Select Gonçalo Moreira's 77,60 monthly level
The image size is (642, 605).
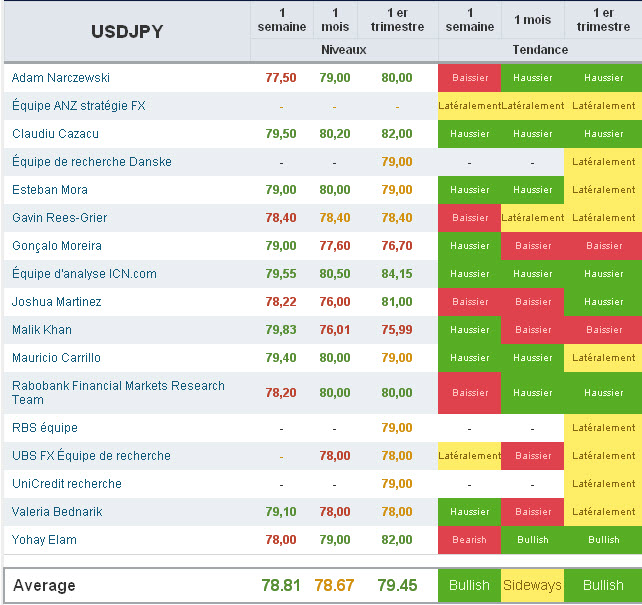pos(335,246)
